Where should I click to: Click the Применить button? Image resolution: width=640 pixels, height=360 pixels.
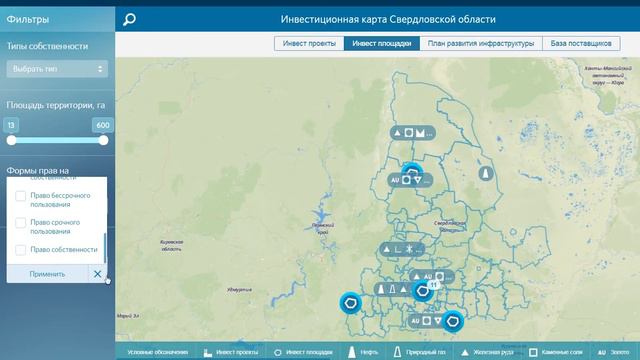tap(47, 274)
